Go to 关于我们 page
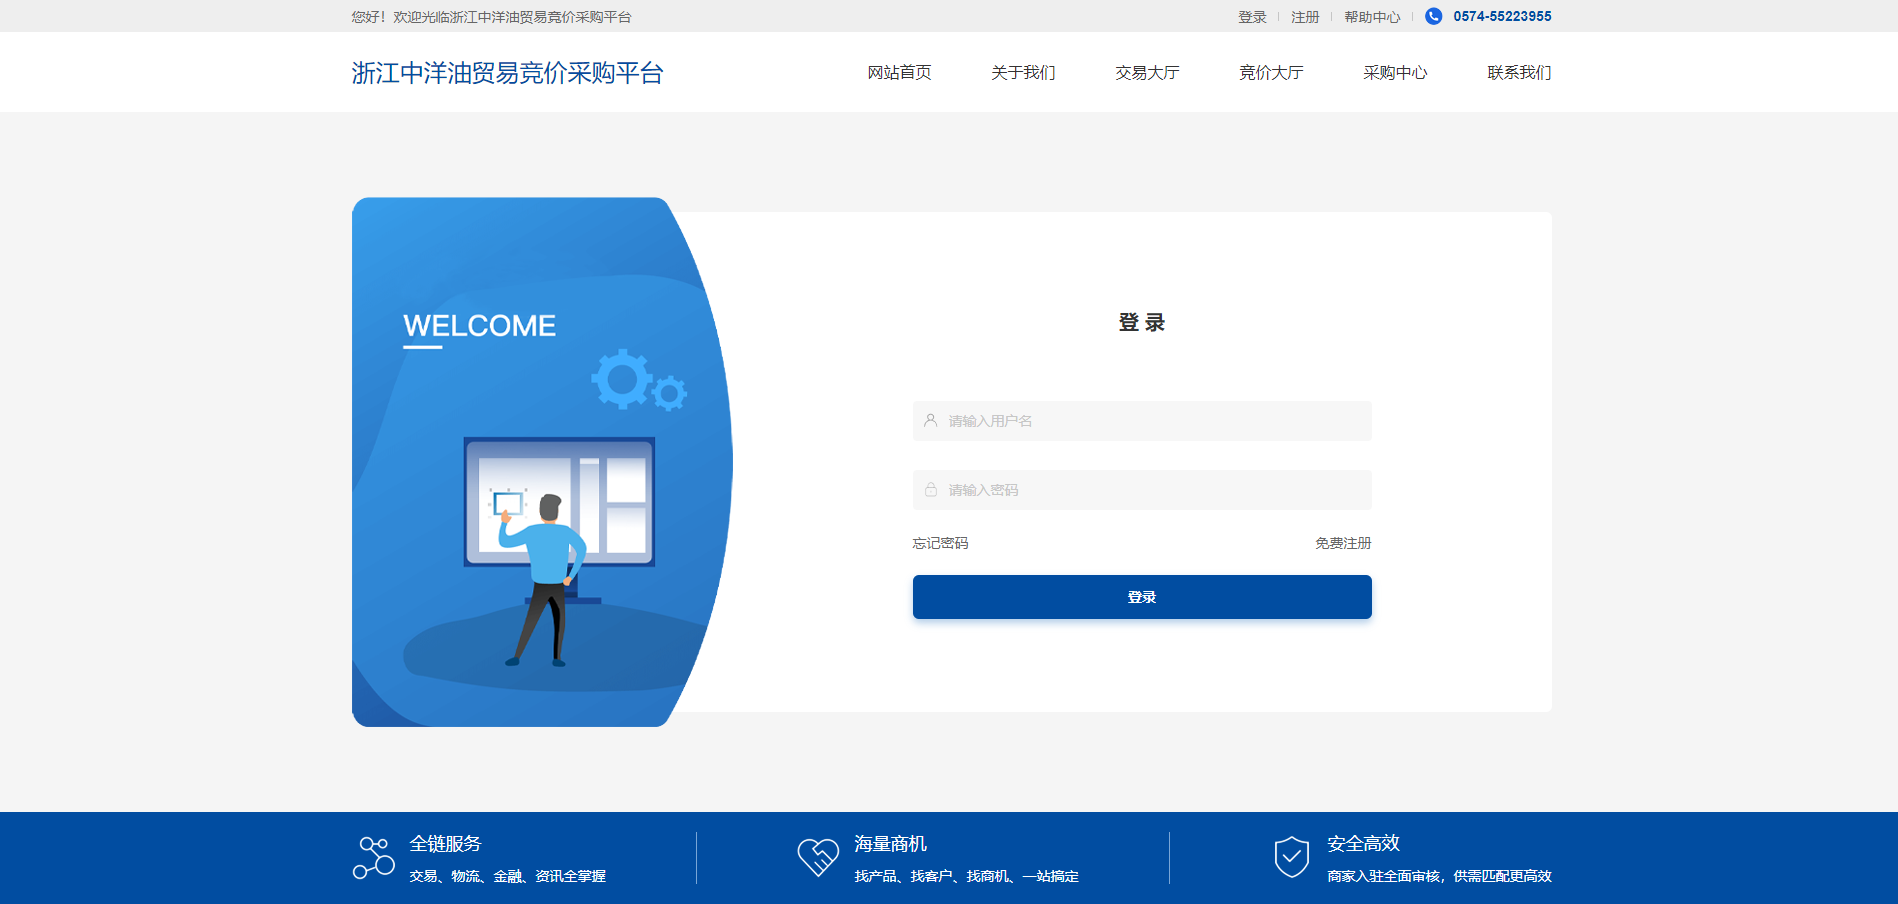This screenshot has width=1898, height=904. pyautogui.click(x=1023, y=72)
